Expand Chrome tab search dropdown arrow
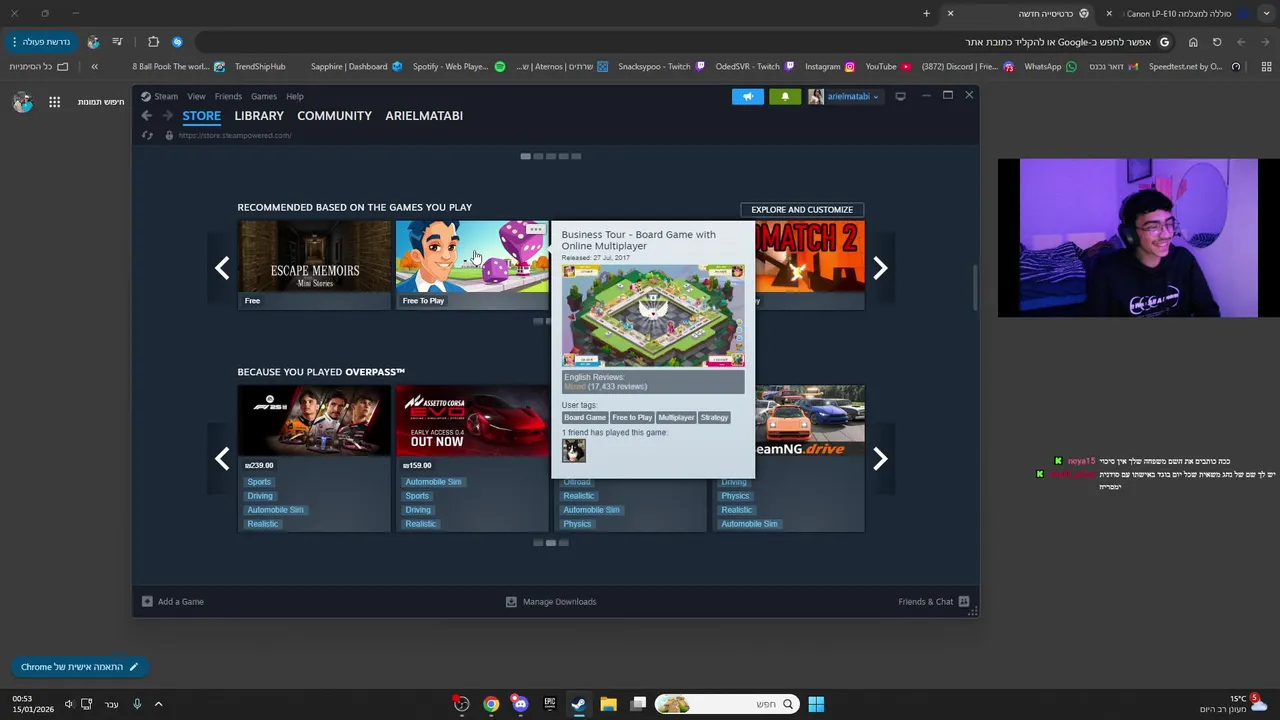1280x720 pixels. tap(1266, 13)
